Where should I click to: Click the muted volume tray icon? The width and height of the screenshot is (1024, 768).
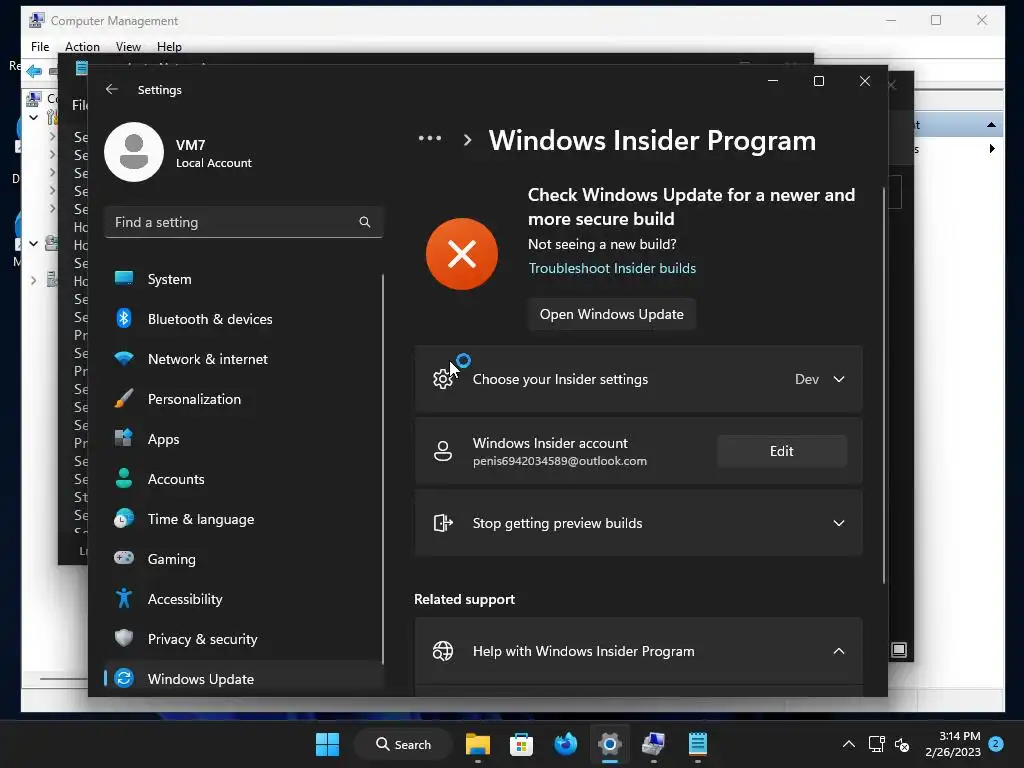coord(902,744)
